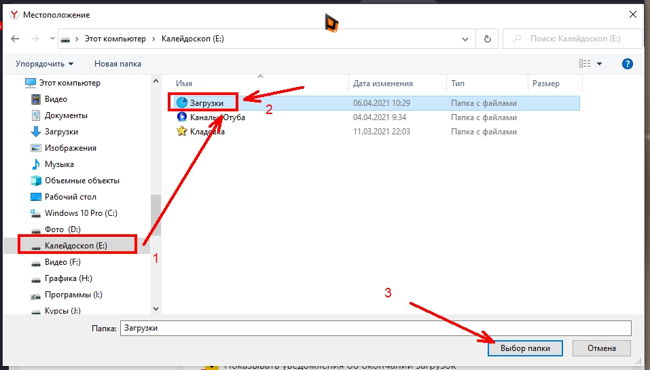Click sidebar scrollbar up arrow
The image size is (650, 370).
(x=156, y=81)
